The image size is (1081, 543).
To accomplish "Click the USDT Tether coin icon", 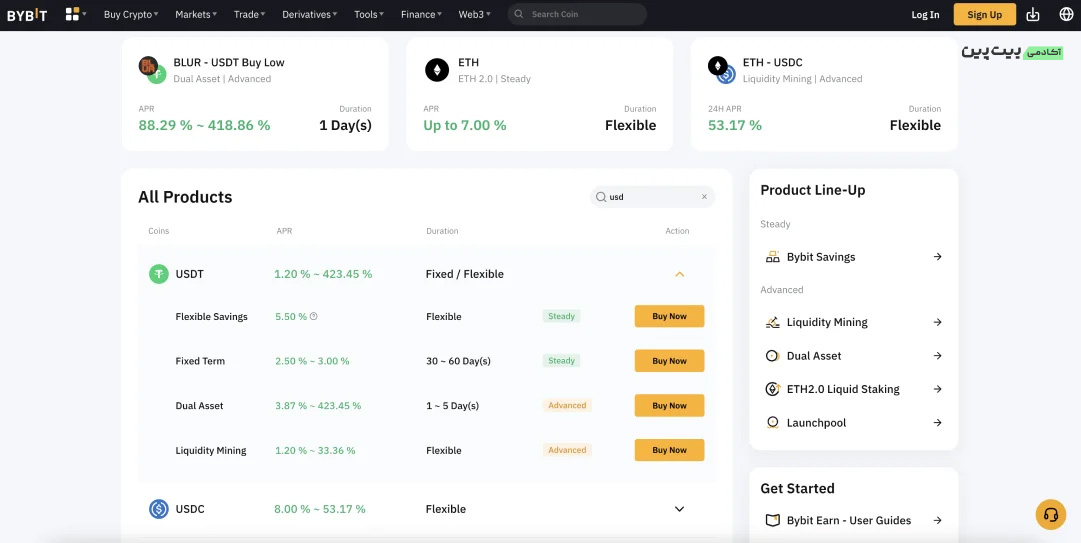I will [x=159, y=274].
